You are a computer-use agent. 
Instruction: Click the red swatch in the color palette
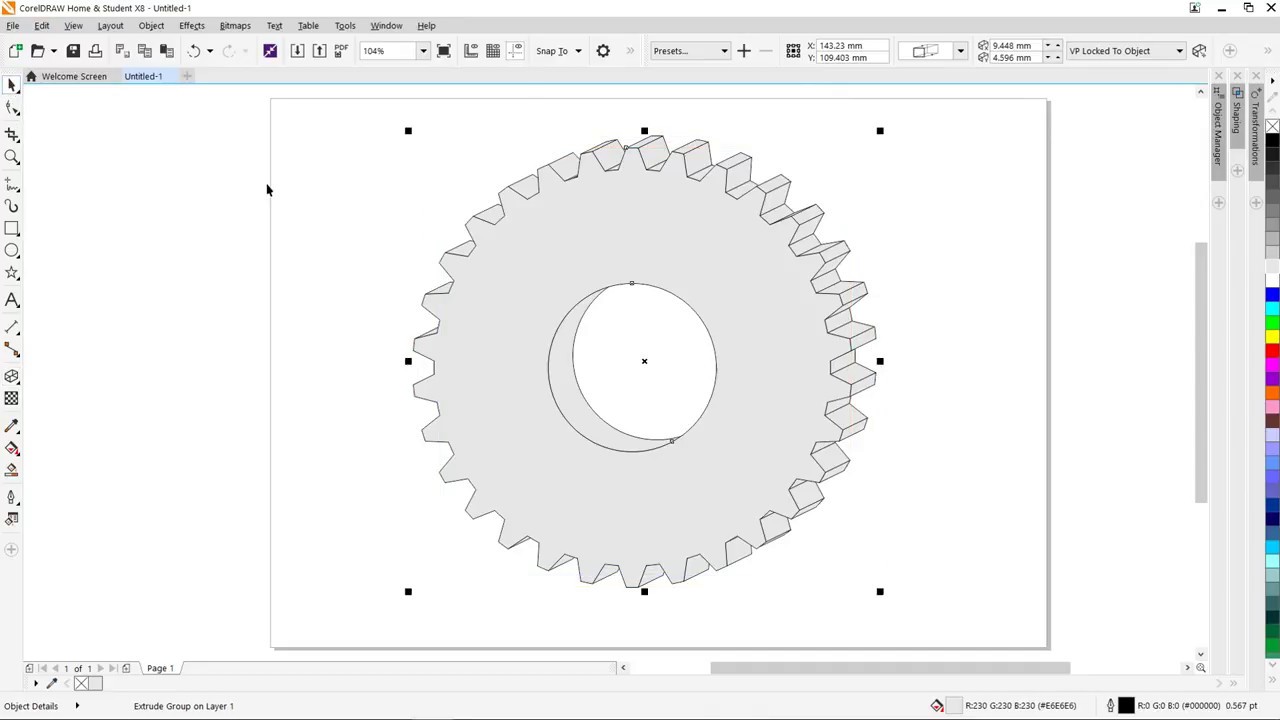click(x=1272, y=350)
